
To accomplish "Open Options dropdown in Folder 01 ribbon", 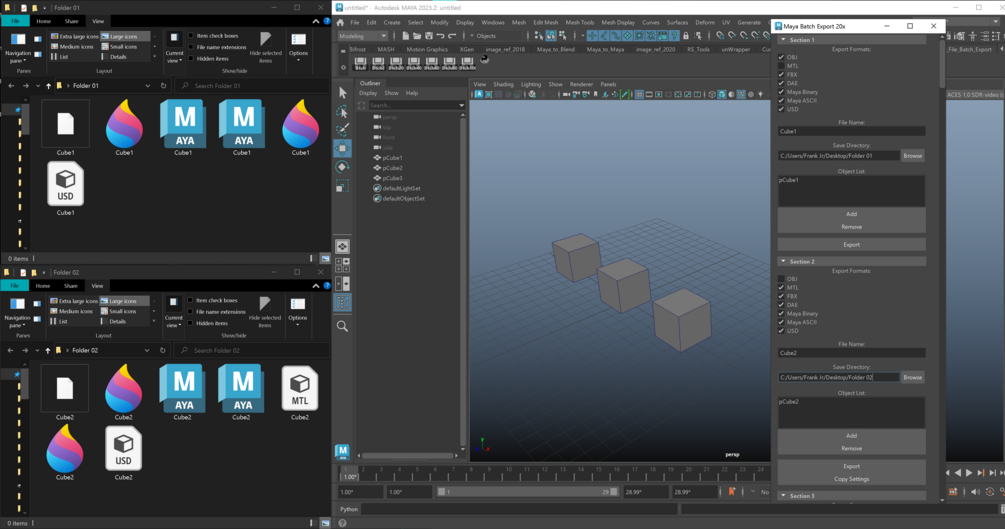I will click(x=299, y=46).
